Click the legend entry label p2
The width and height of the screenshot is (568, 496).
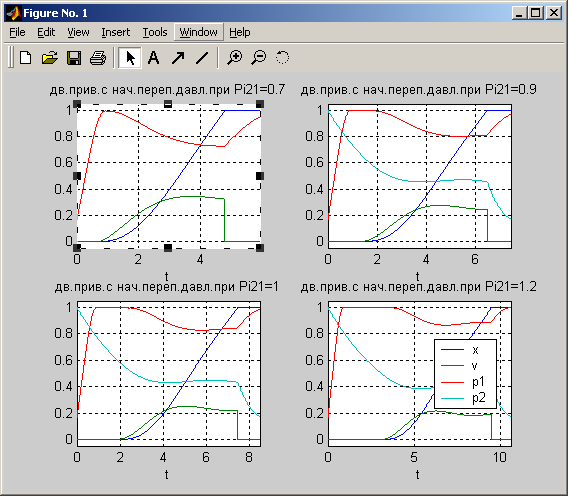pos(479,398)
